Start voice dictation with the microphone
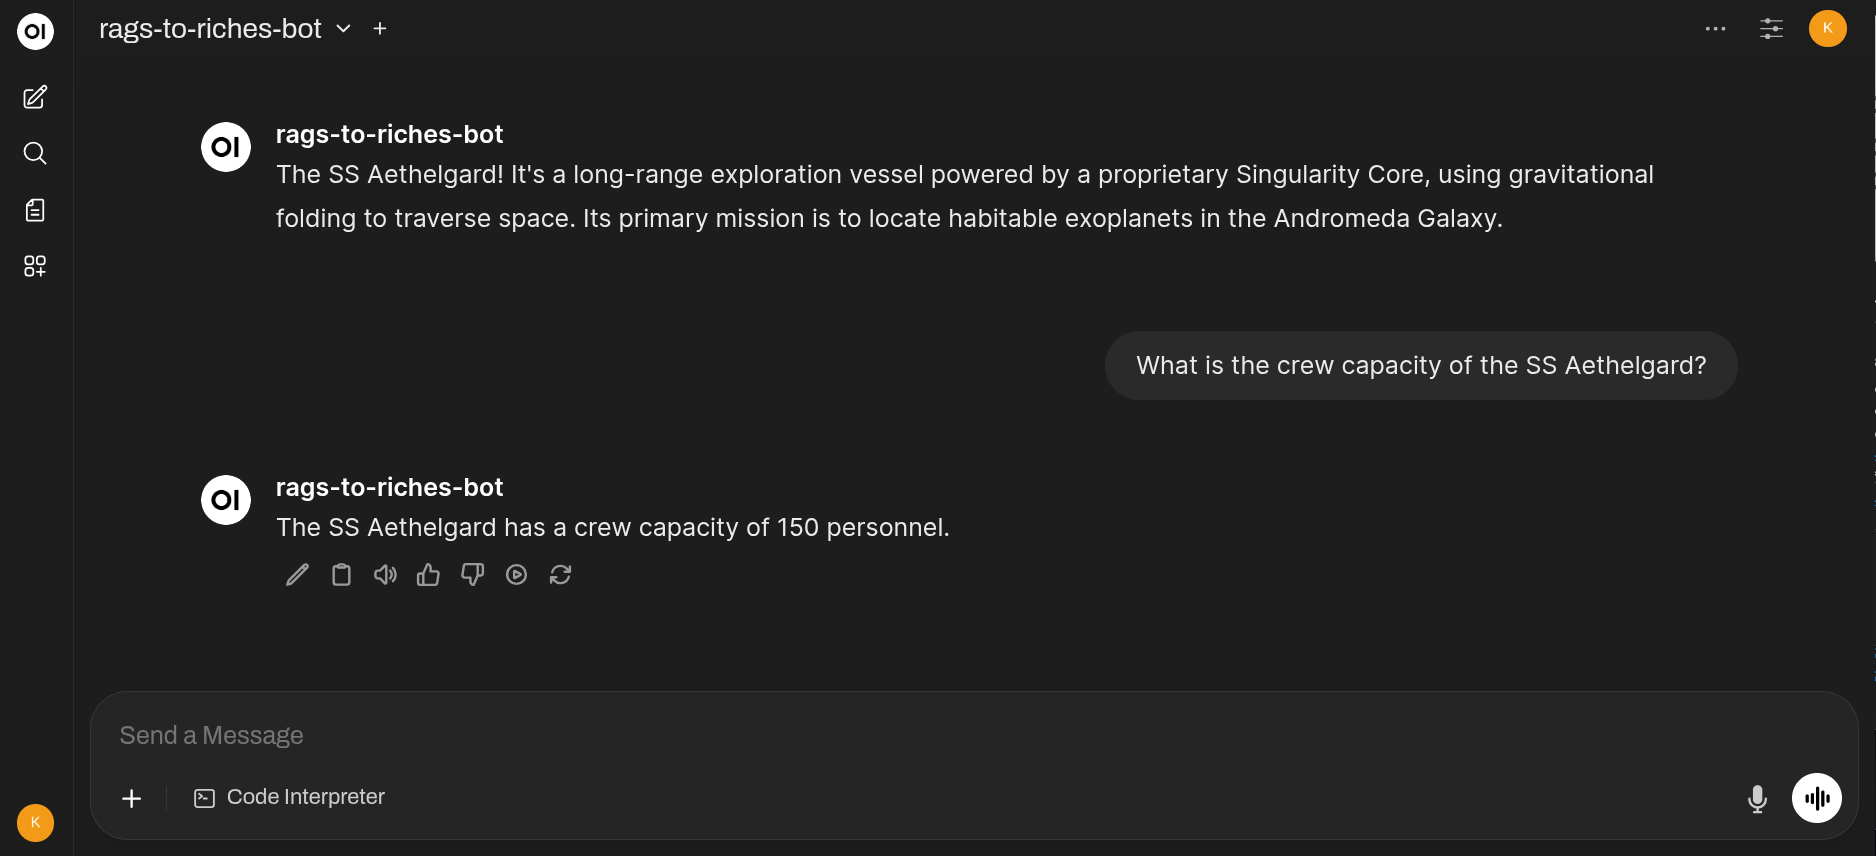Viewport: 1876px width, 856px height. pyautogui.click(x=1757, y=798)
